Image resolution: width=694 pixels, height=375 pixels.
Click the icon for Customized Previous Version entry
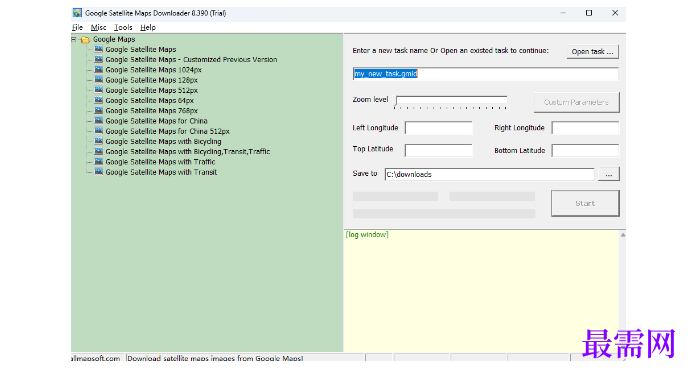point(98,59)
